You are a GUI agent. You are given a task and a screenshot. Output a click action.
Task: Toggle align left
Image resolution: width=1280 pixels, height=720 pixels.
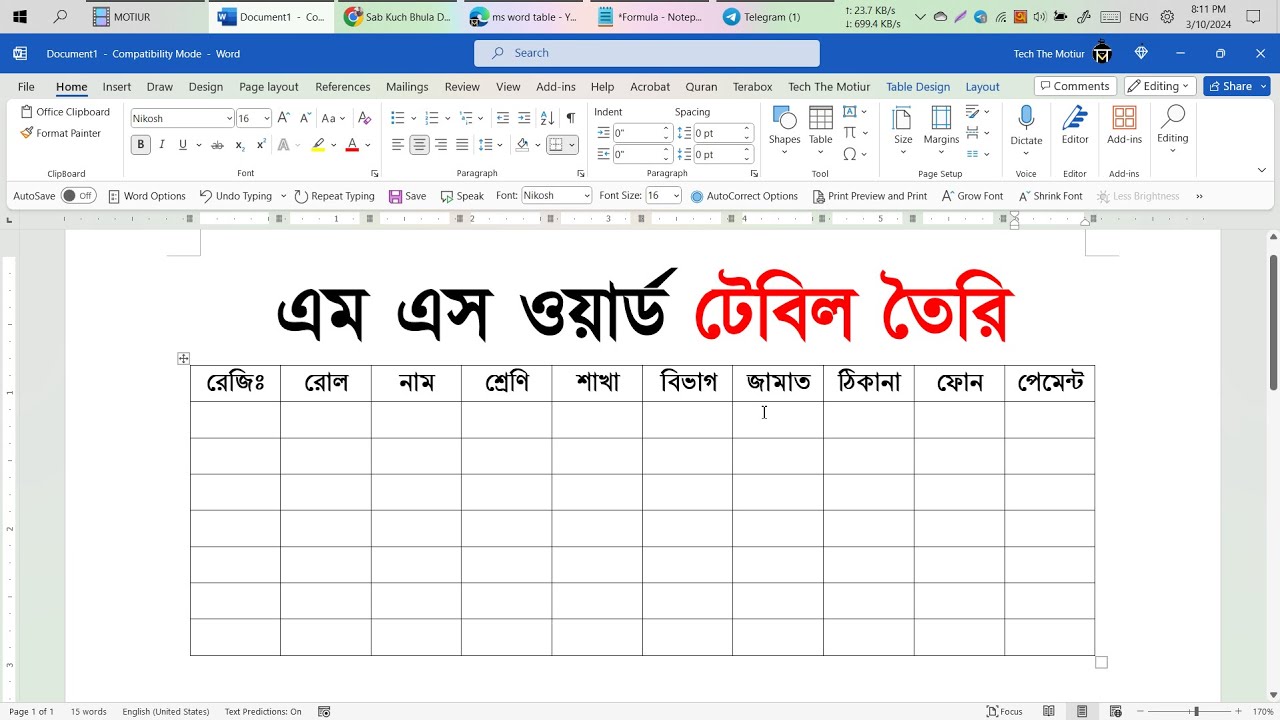pos(397,145)
